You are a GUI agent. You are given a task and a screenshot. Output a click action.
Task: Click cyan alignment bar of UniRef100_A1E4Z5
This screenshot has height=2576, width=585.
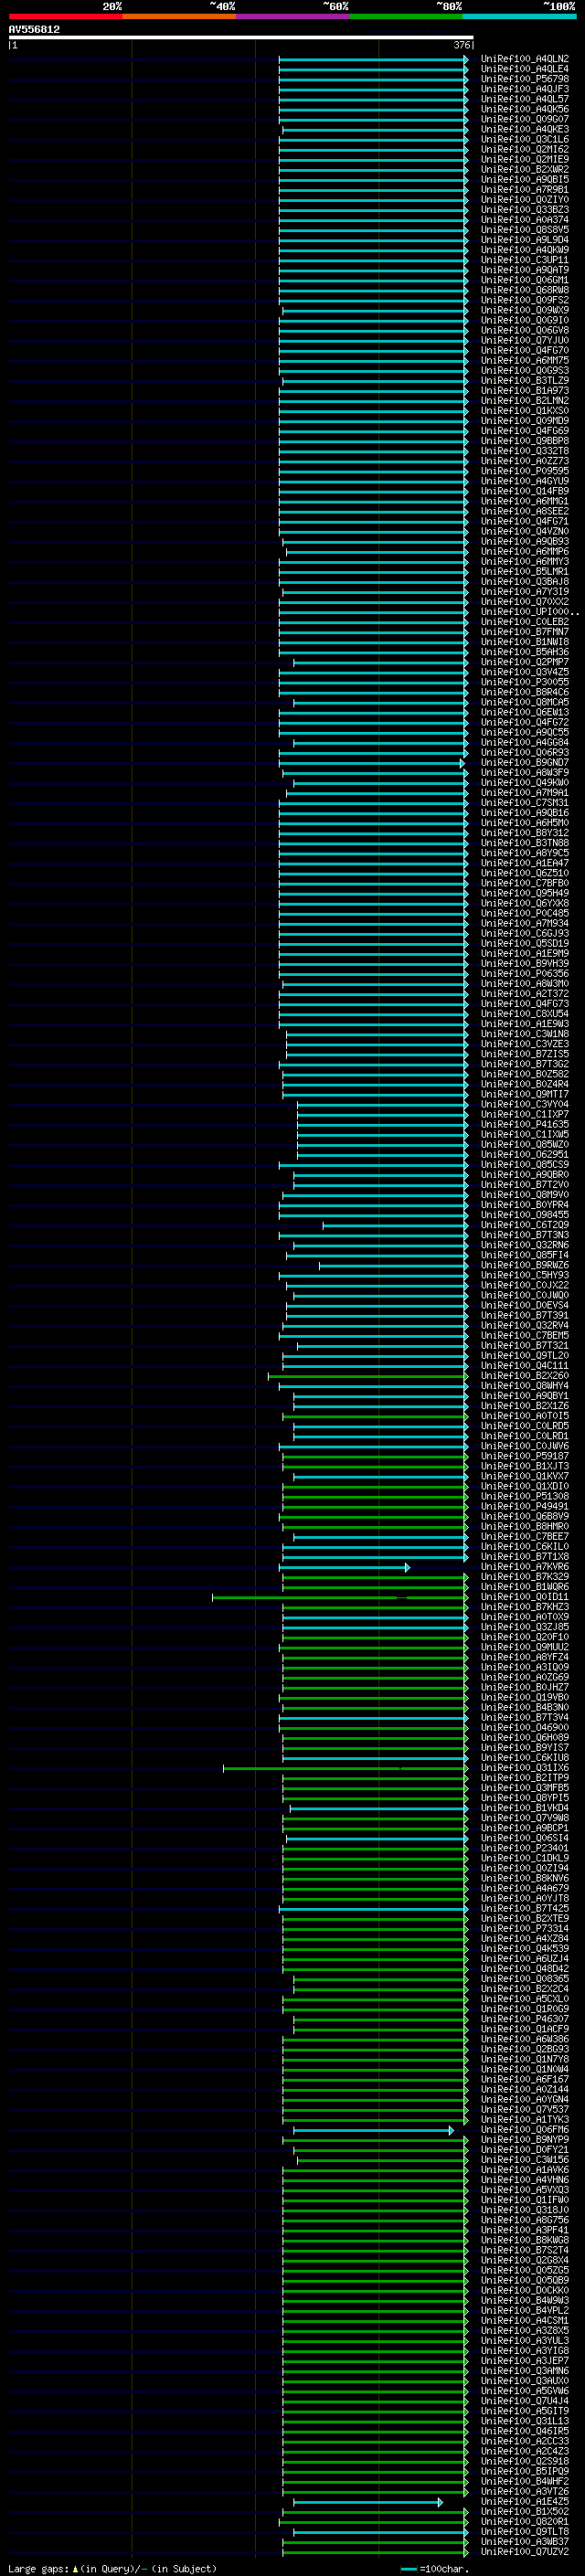pos(368,2502)
